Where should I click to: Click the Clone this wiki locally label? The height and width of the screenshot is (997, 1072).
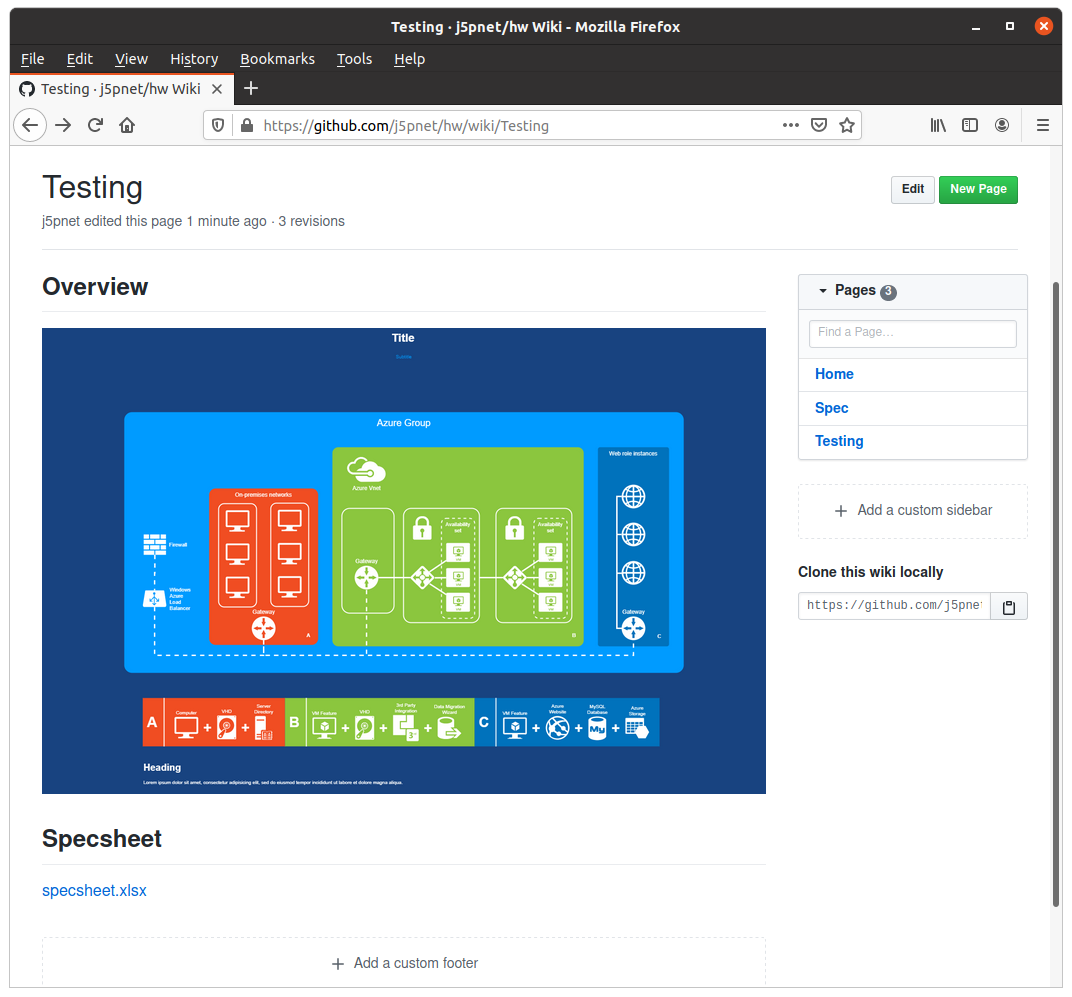[x=870, y=572]
